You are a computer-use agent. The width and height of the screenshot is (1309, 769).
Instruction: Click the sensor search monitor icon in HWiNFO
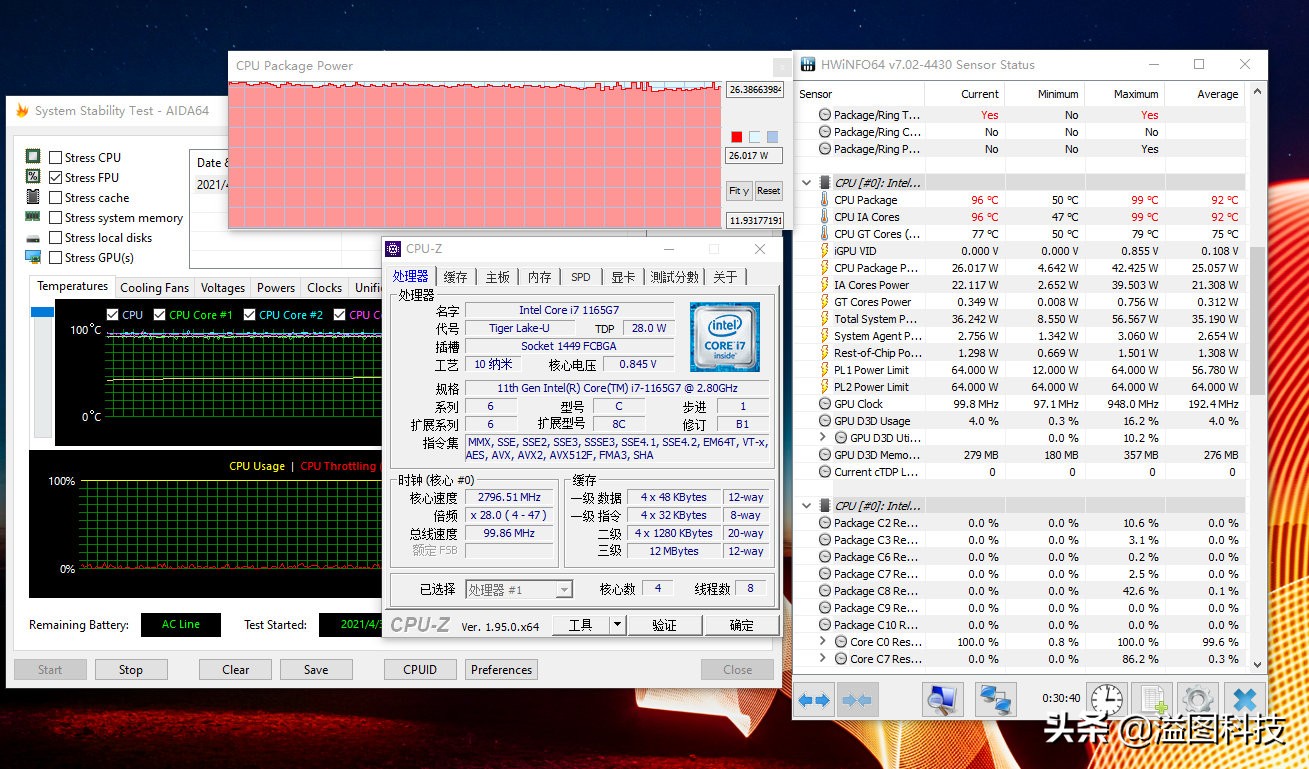coord(942,699)
